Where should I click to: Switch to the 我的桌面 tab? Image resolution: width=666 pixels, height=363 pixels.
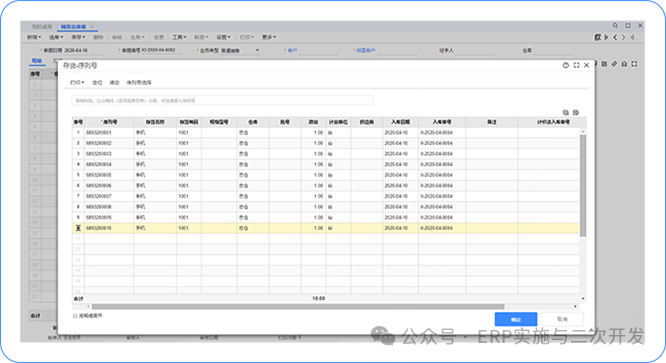42,26
